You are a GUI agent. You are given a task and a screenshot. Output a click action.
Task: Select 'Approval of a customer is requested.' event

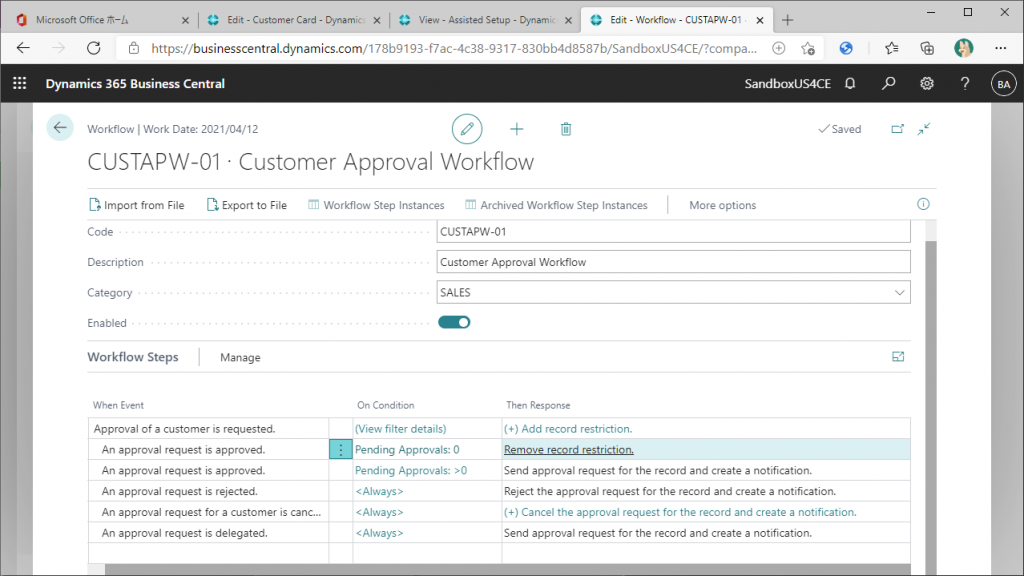184,429
